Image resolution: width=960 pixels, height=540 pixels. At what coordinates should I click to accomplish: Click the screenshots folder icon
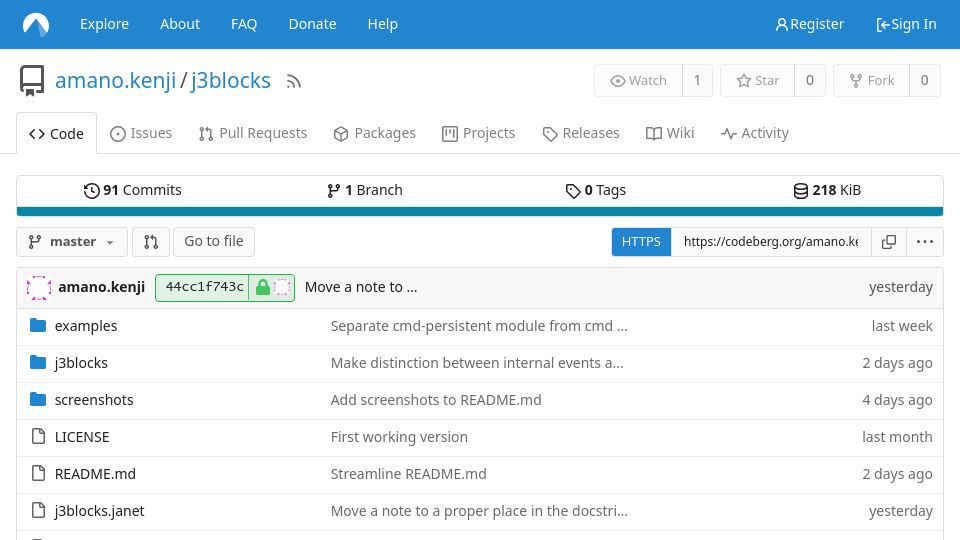pos(38,400)
